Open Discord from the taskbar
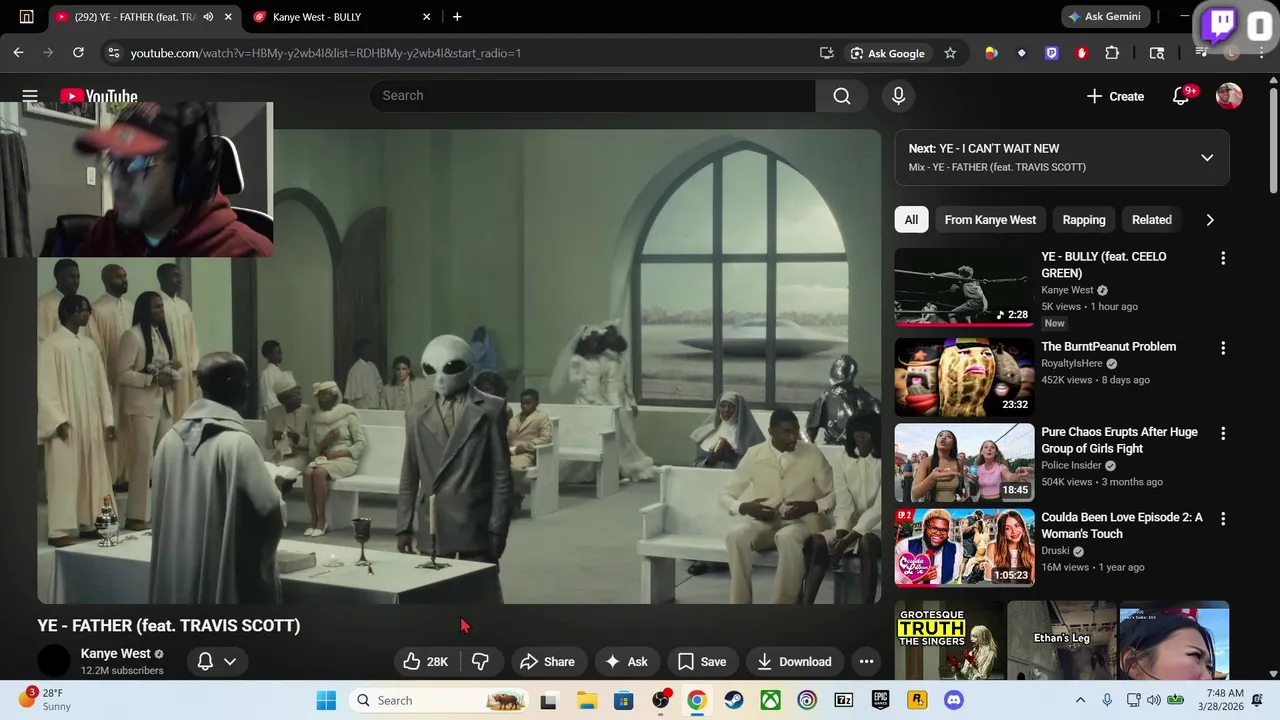 (954, 700)
